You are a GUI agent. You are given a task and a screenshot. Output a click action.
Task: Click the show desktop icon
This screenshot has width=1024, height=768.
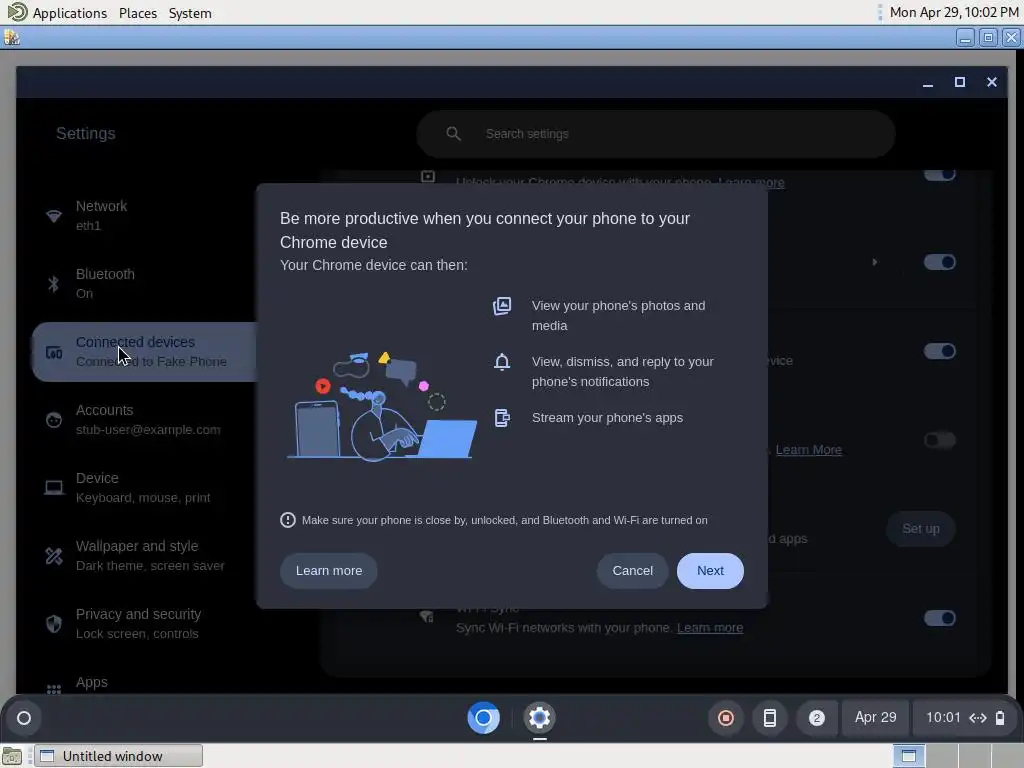[x=11, y=756]
